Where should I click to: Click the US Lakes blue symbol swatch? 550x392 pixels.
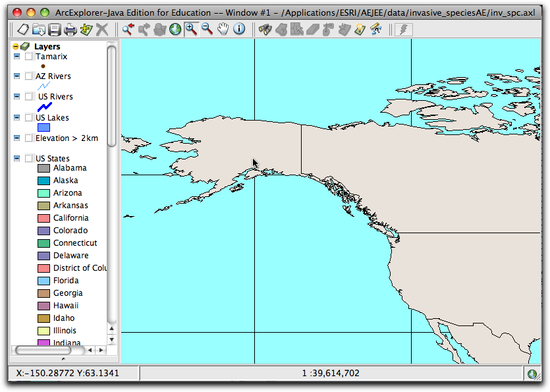(43, 128)
